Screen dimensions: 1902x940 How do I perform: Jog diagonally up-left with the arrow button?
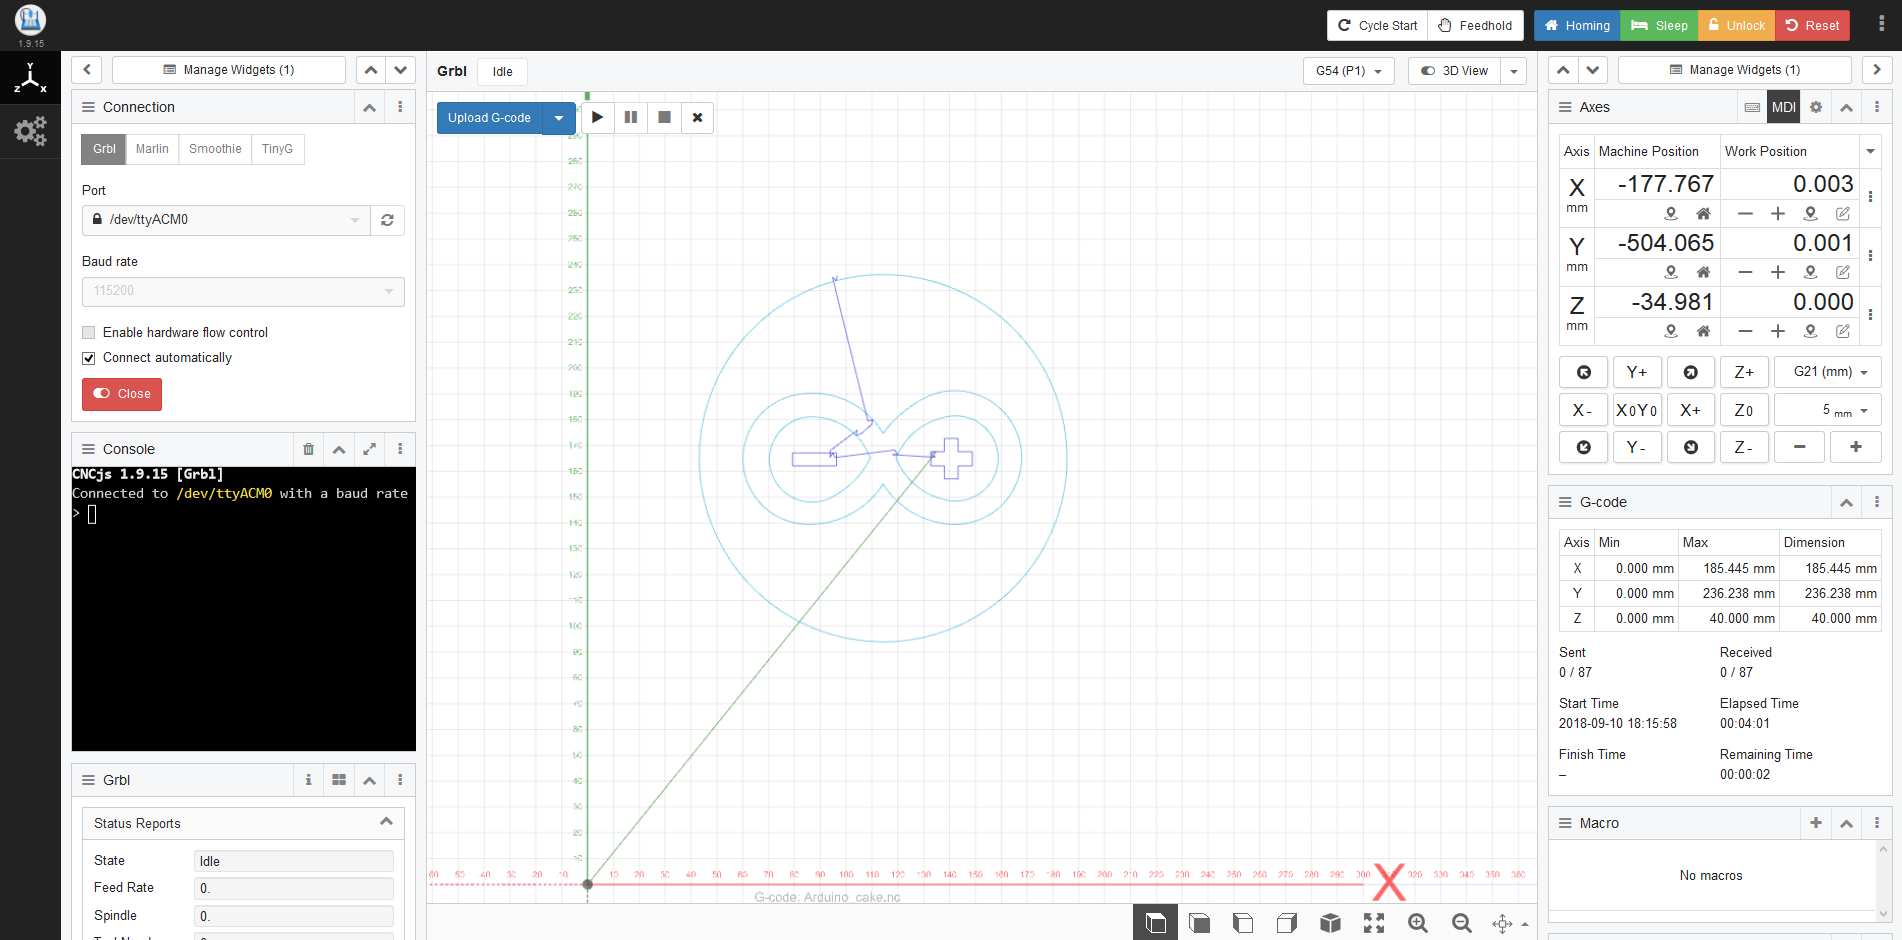1584,372
